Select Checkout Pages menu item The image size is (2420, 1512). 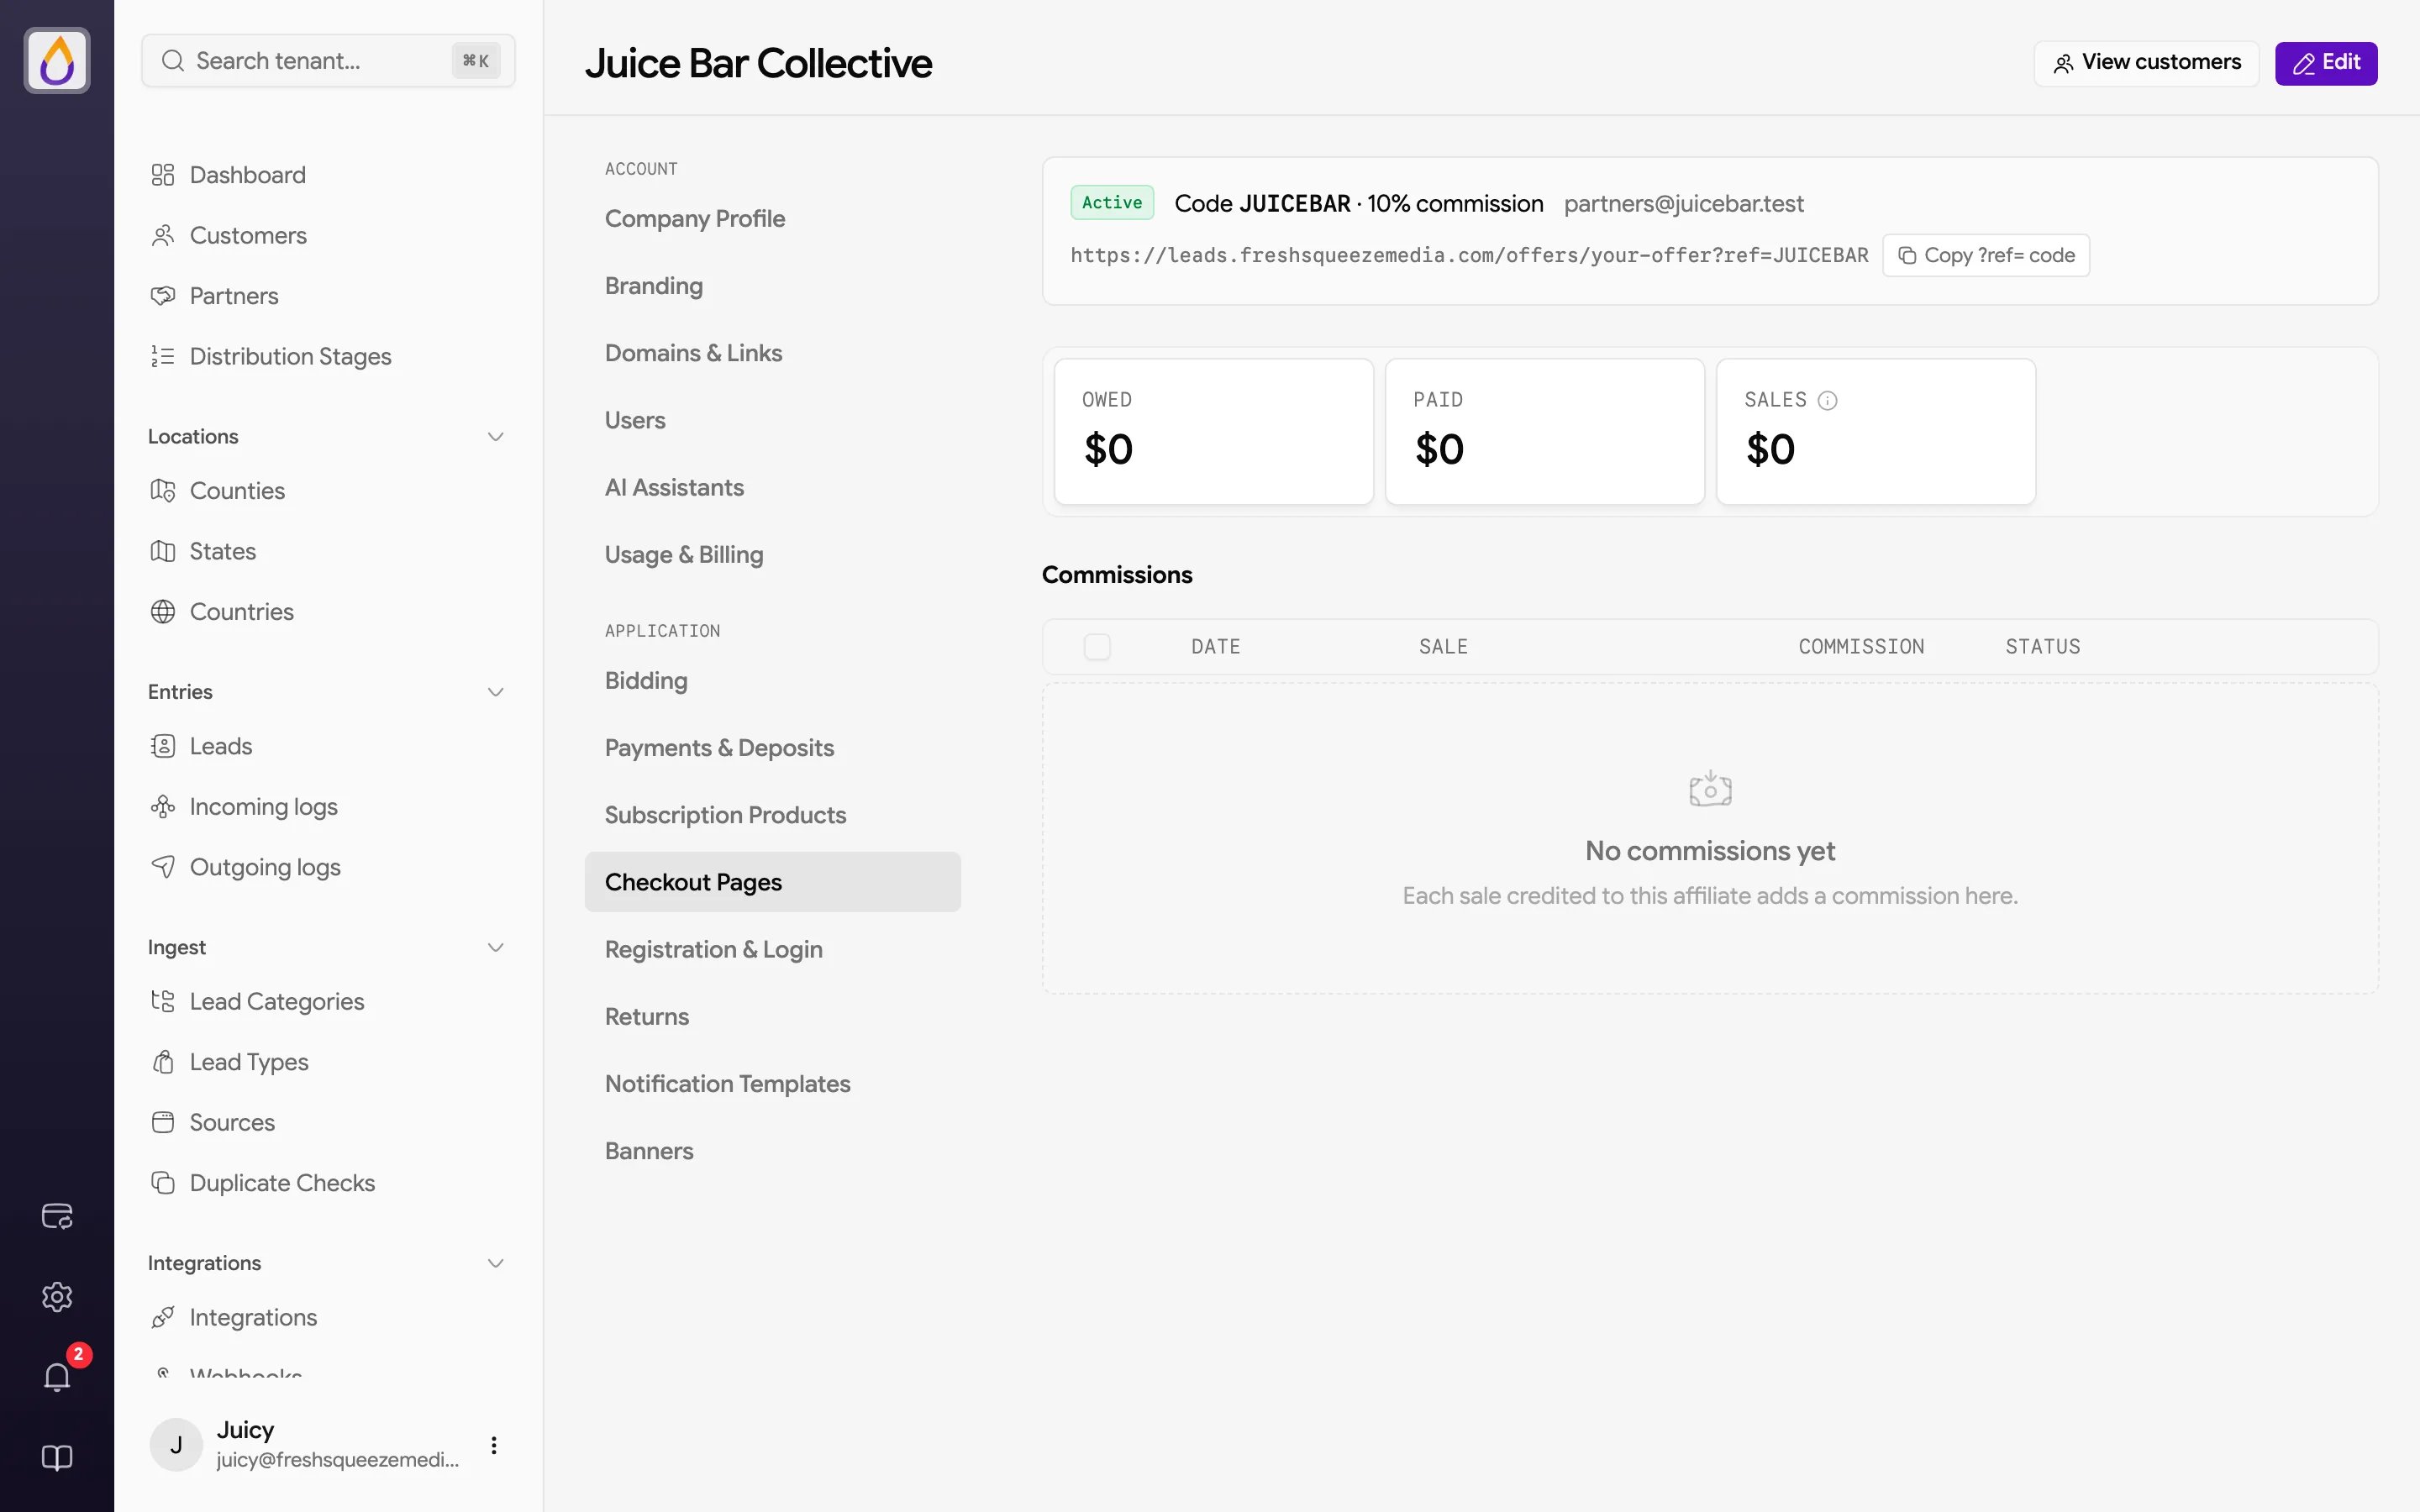point(772,882)
